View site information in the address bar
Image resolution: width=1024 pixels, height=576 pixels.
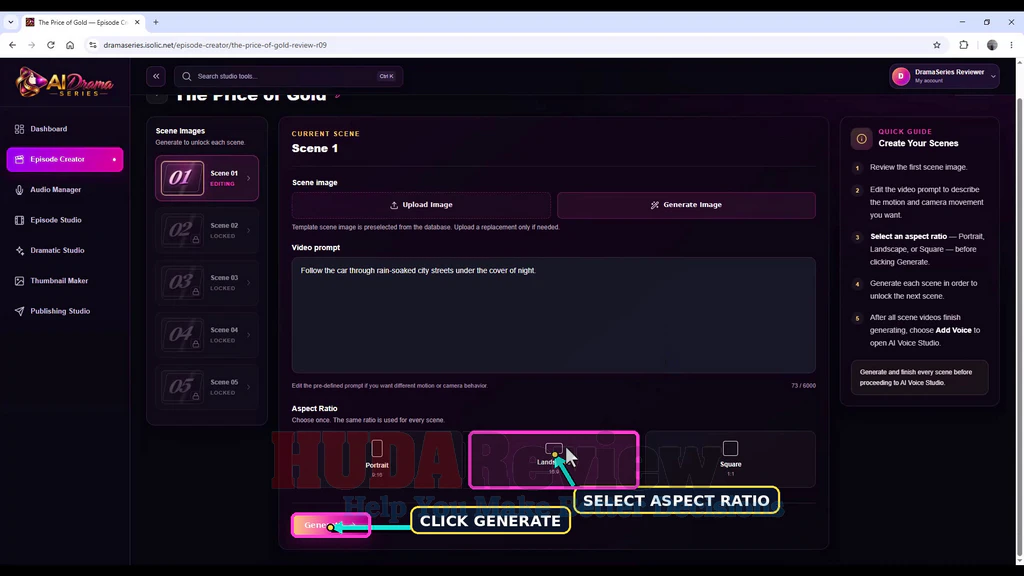tap(93, 45)
